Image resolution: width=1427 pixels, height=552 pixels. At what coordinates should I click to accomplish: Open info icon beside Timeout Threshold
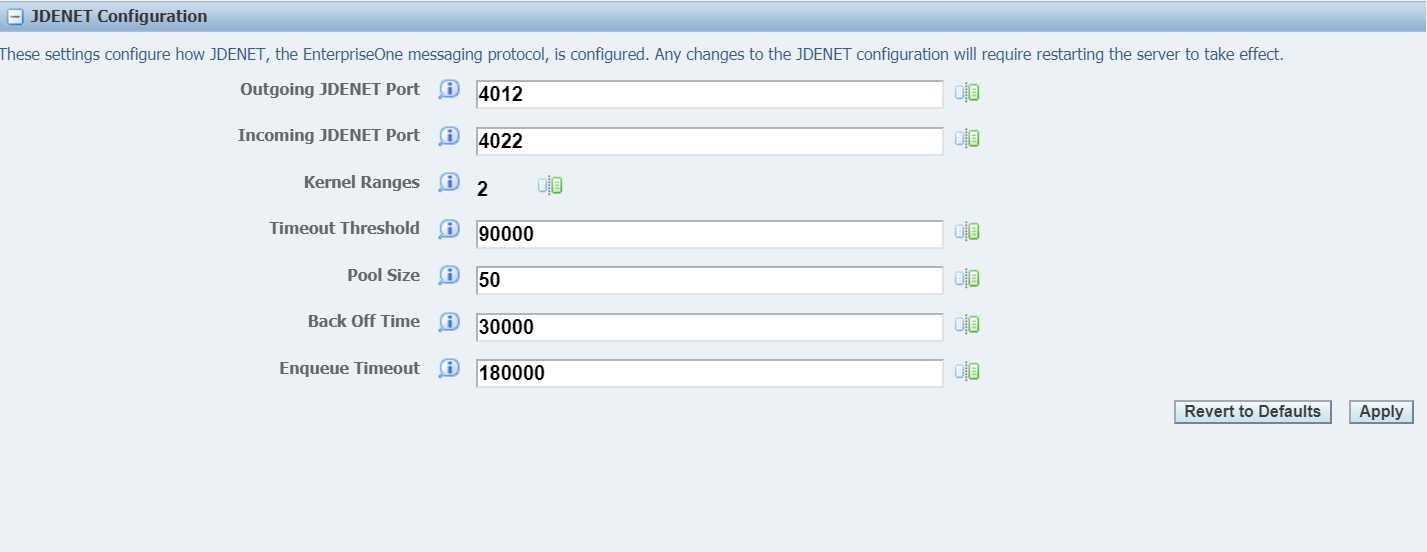[449, 229]
